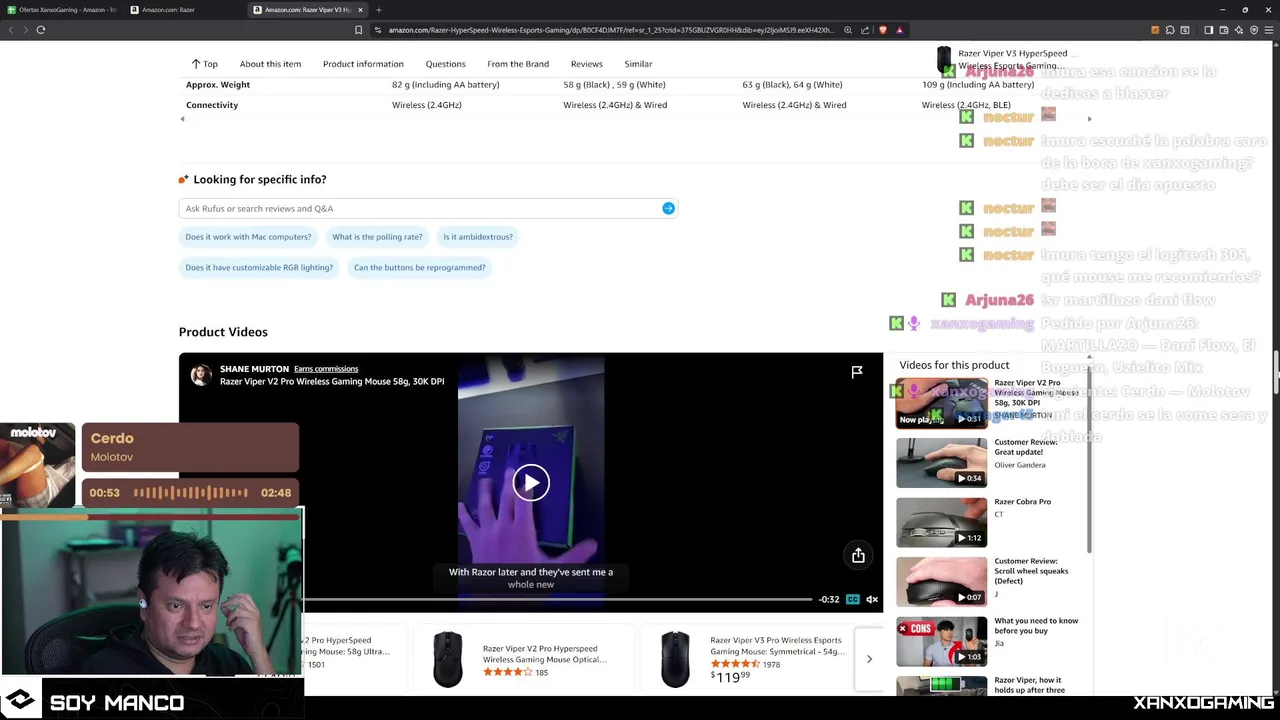Image resolution: width=1280 pixels, height=720 pixels.
Task: Select the Razer Cobra Pro video thumbnail
Action: [x=941, y=522]
